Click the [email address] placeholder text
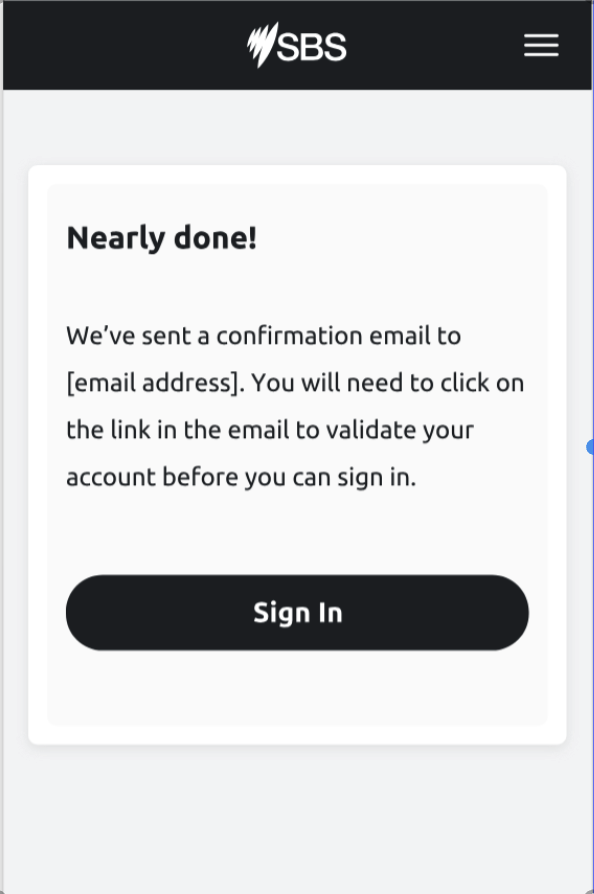The height and width of the screenshot is (894, 594). [x=155, y=383]
